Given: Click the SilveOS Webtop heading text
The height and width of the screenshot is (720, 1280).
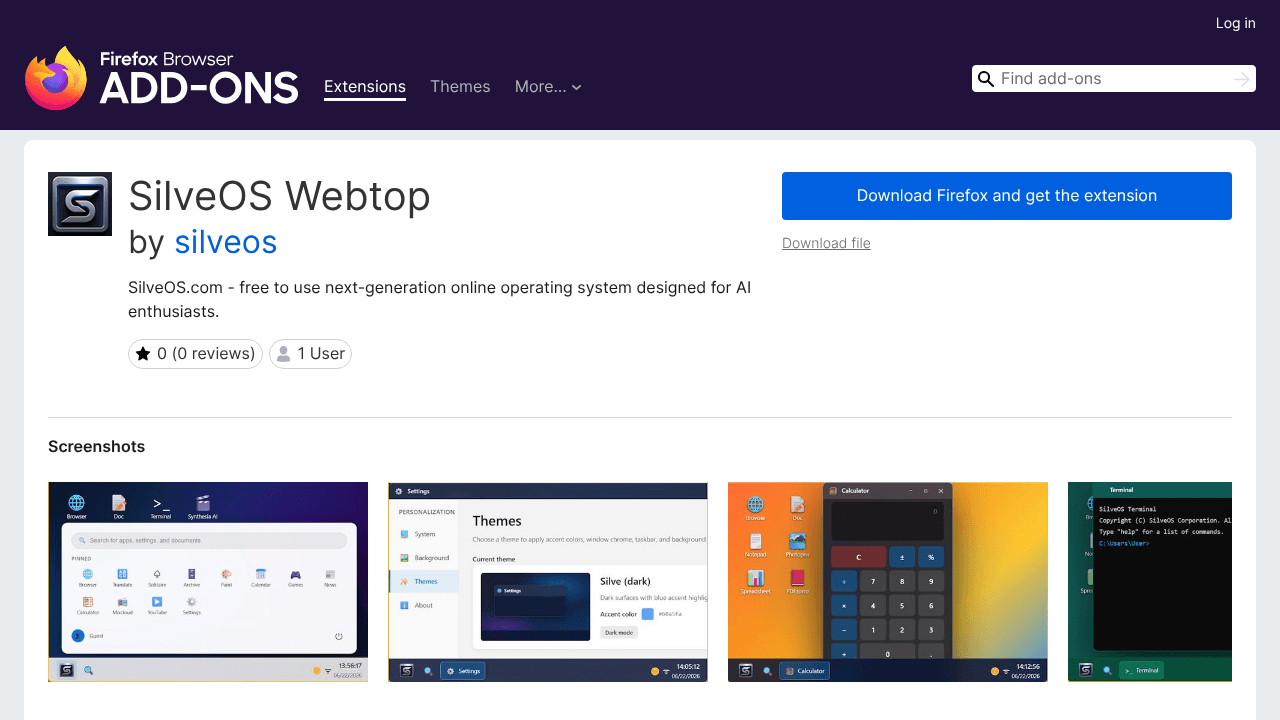Looking at the screenshot, I should pos(279,196).
